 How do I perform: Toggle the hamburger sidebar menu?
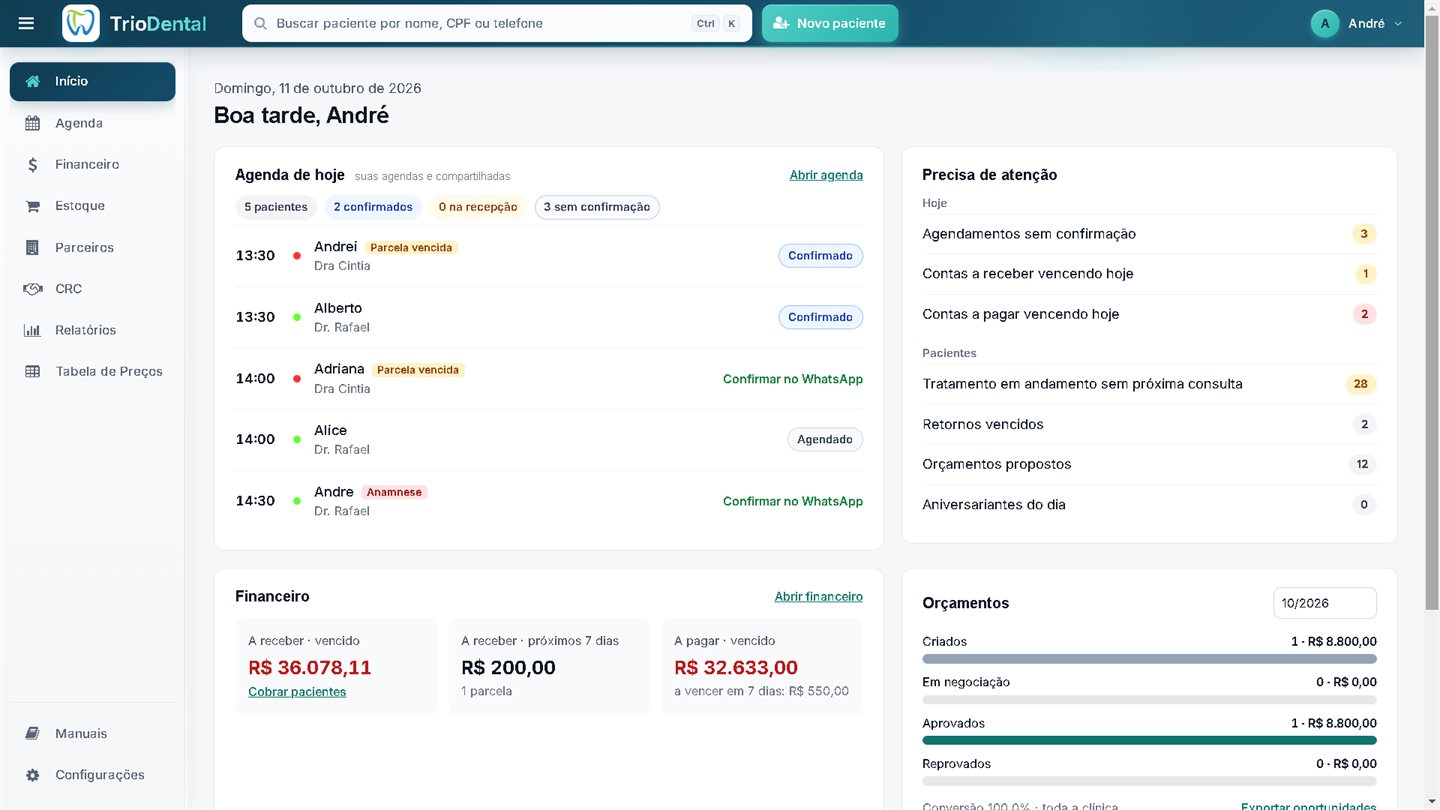26,23
